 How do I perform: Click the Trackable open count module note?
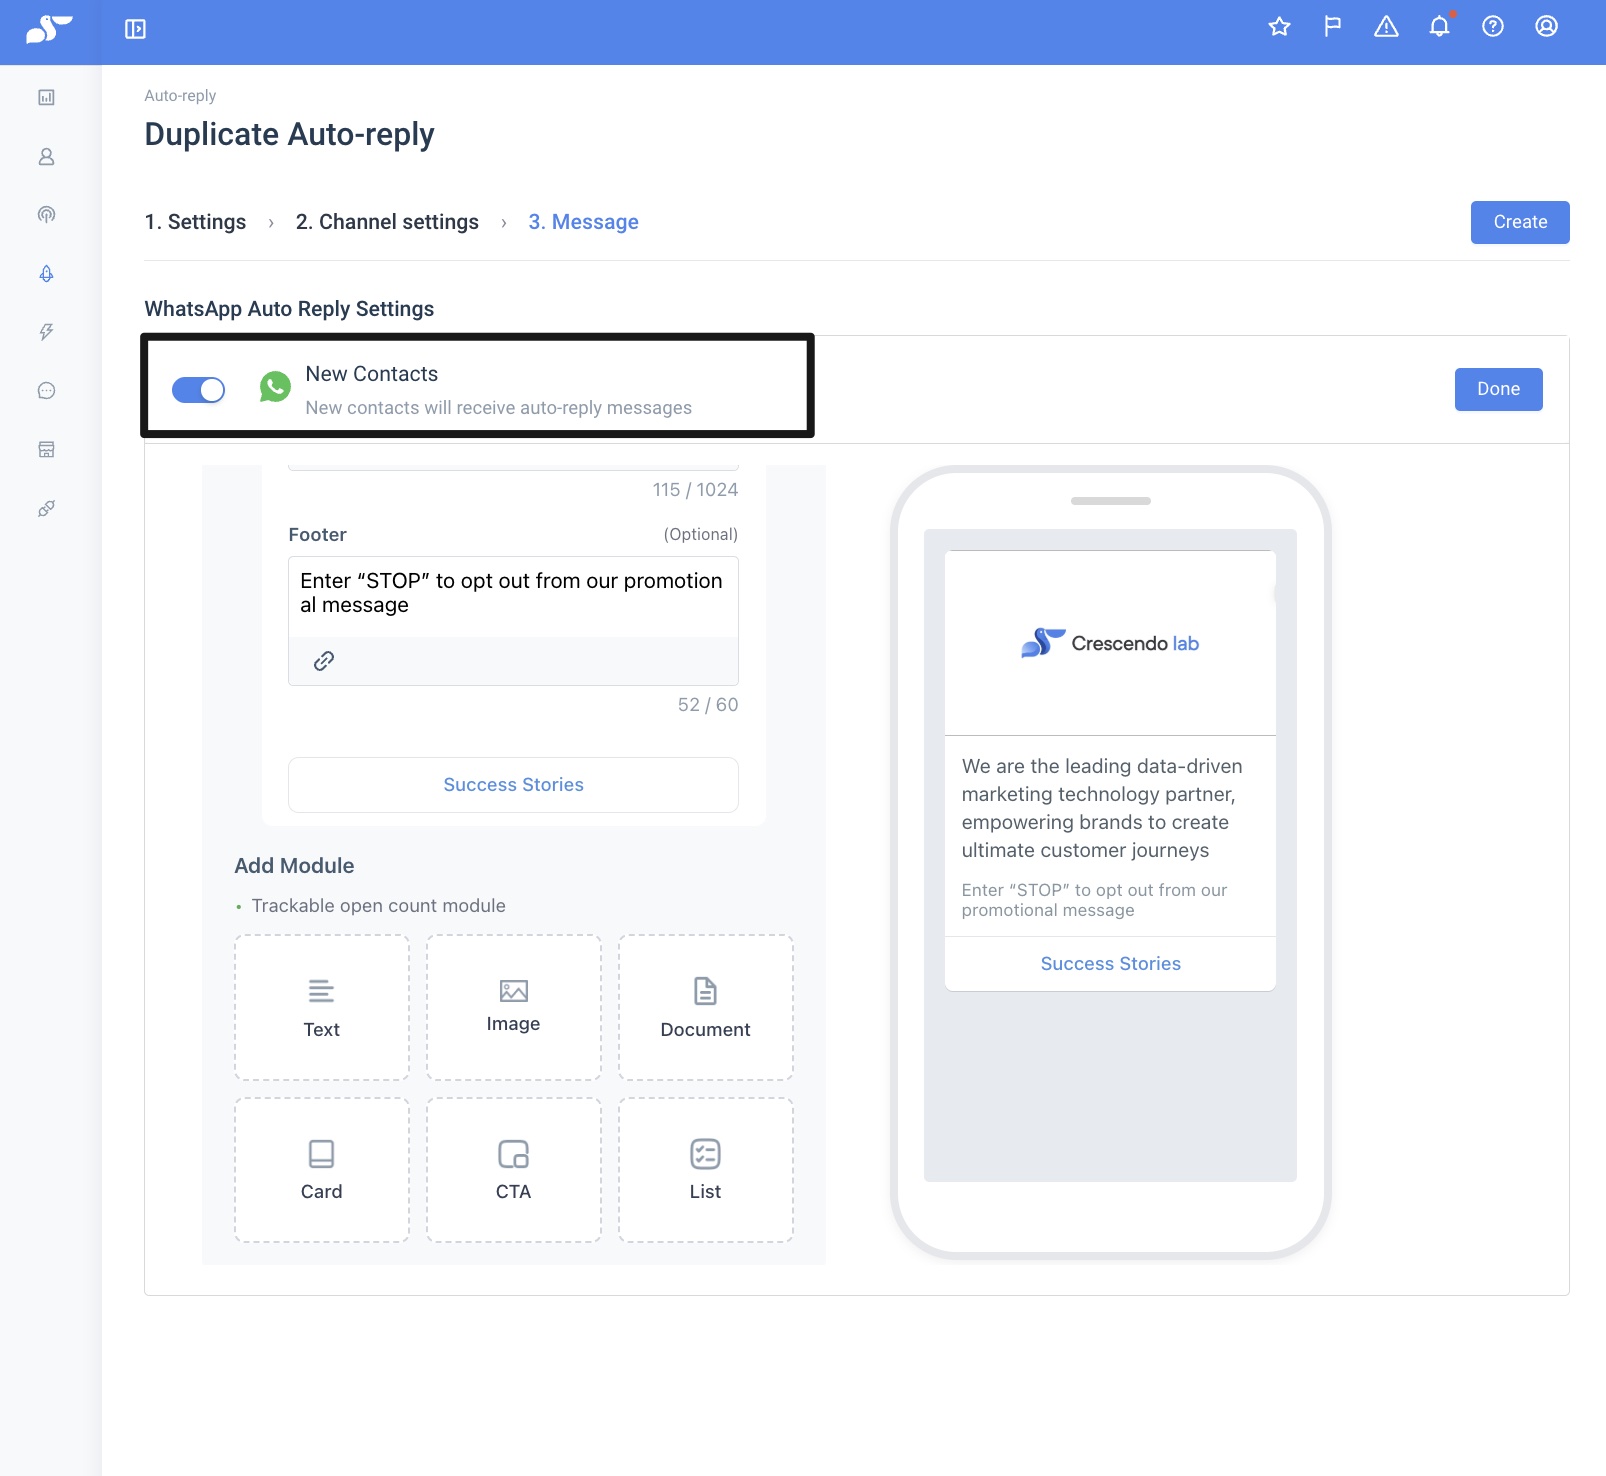[378, 906]
